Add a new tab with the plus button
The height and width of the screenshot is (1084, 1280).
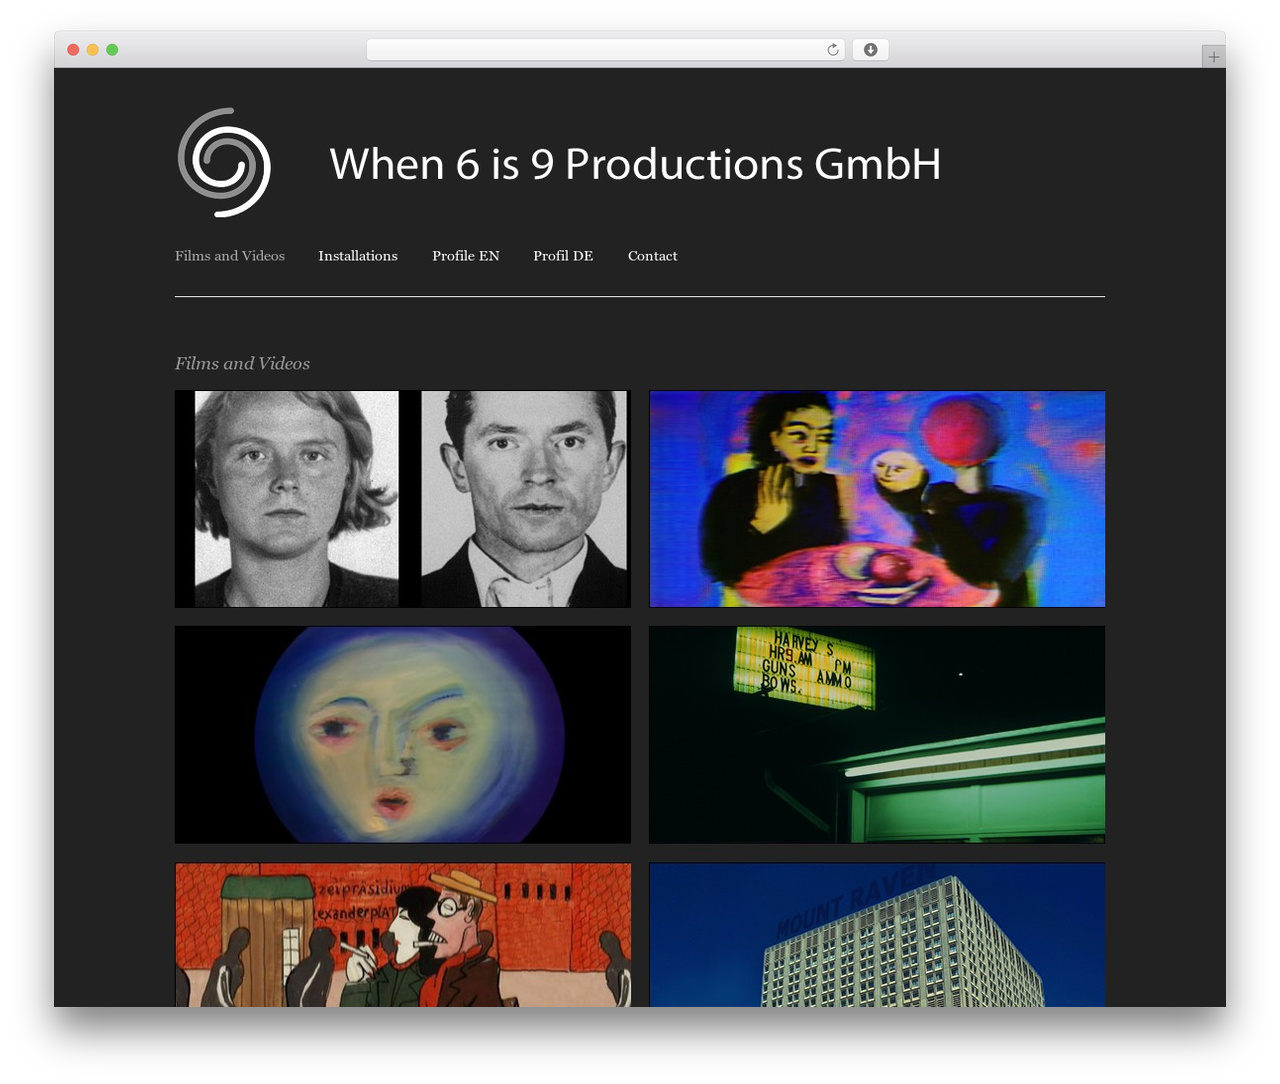(1213, 57)
